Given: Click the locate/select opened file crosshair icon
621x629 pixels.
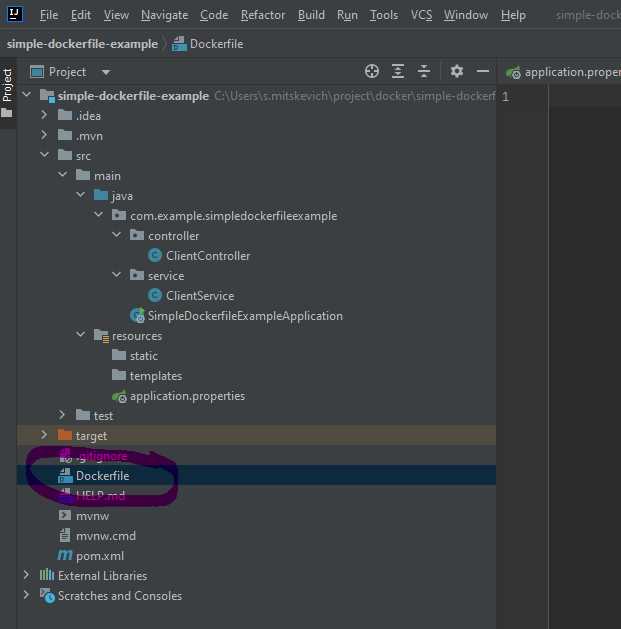Looking at the screenshot, I should tap(372, 71).
